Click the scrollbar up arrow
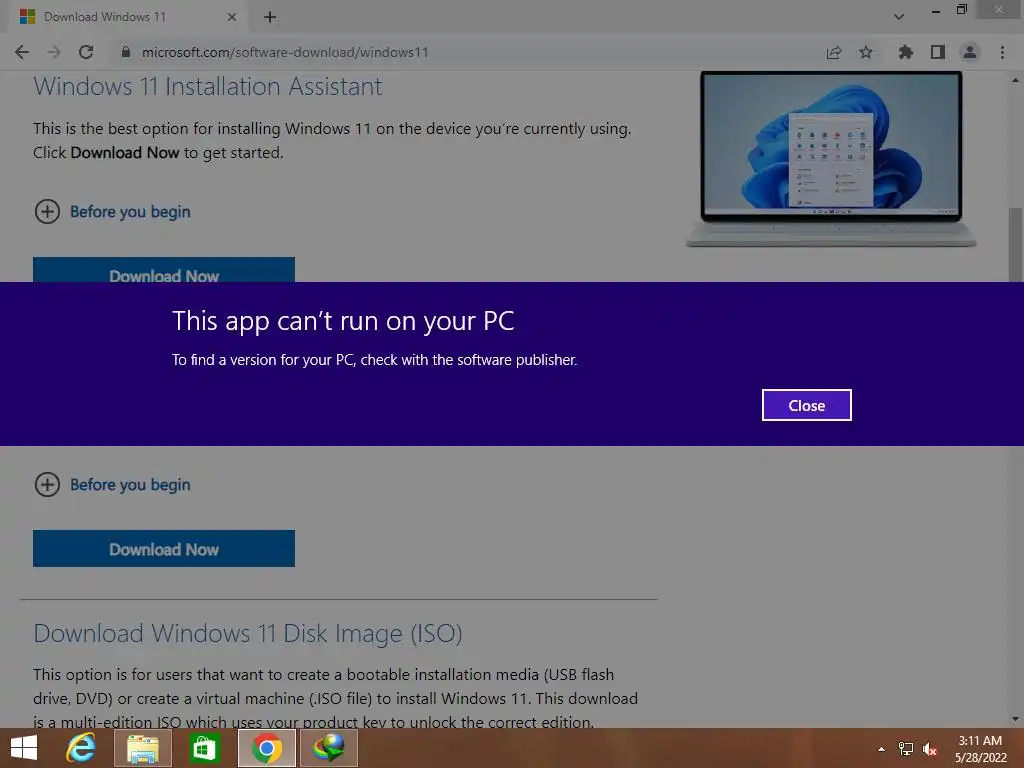The image size is (1024, 768). click(x=1016, y=80)
